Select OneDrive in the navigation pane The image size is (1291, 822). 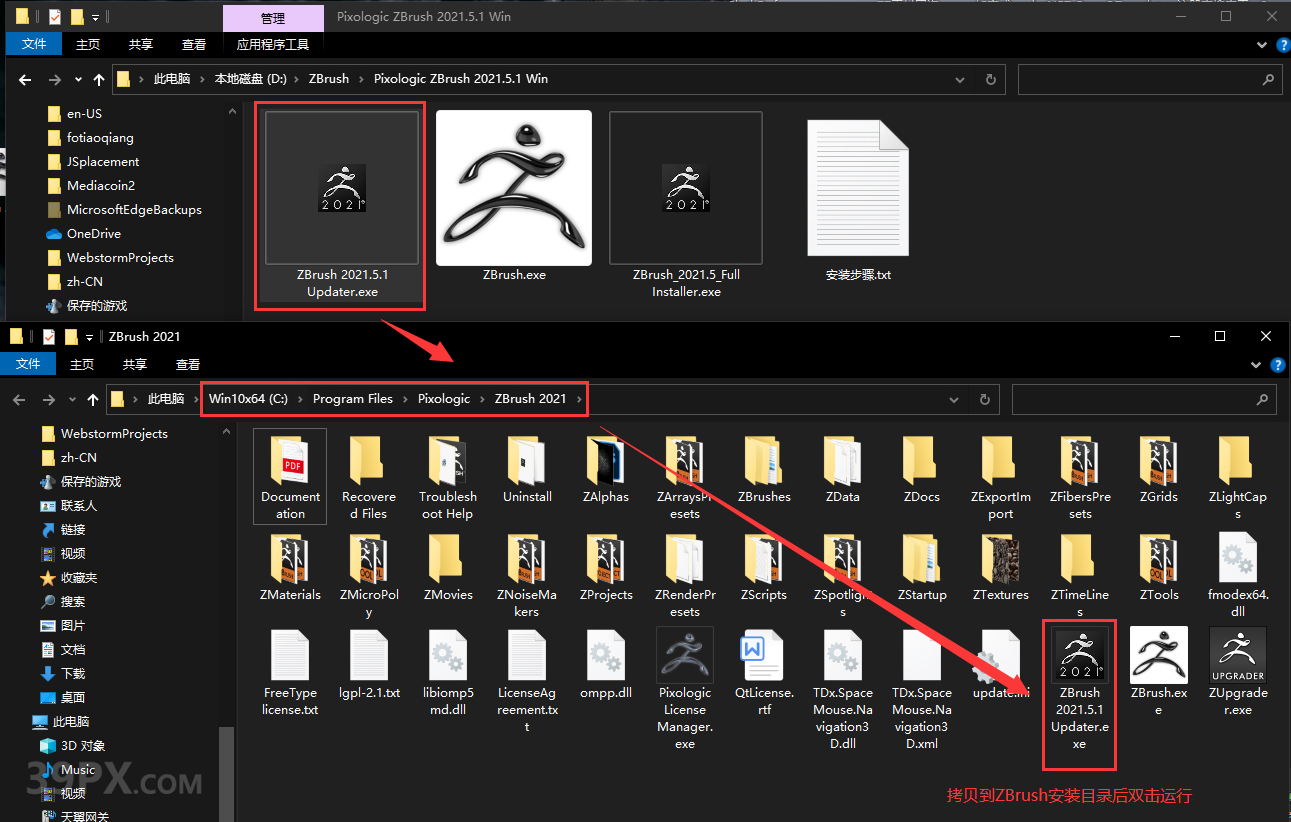(93, 234)
